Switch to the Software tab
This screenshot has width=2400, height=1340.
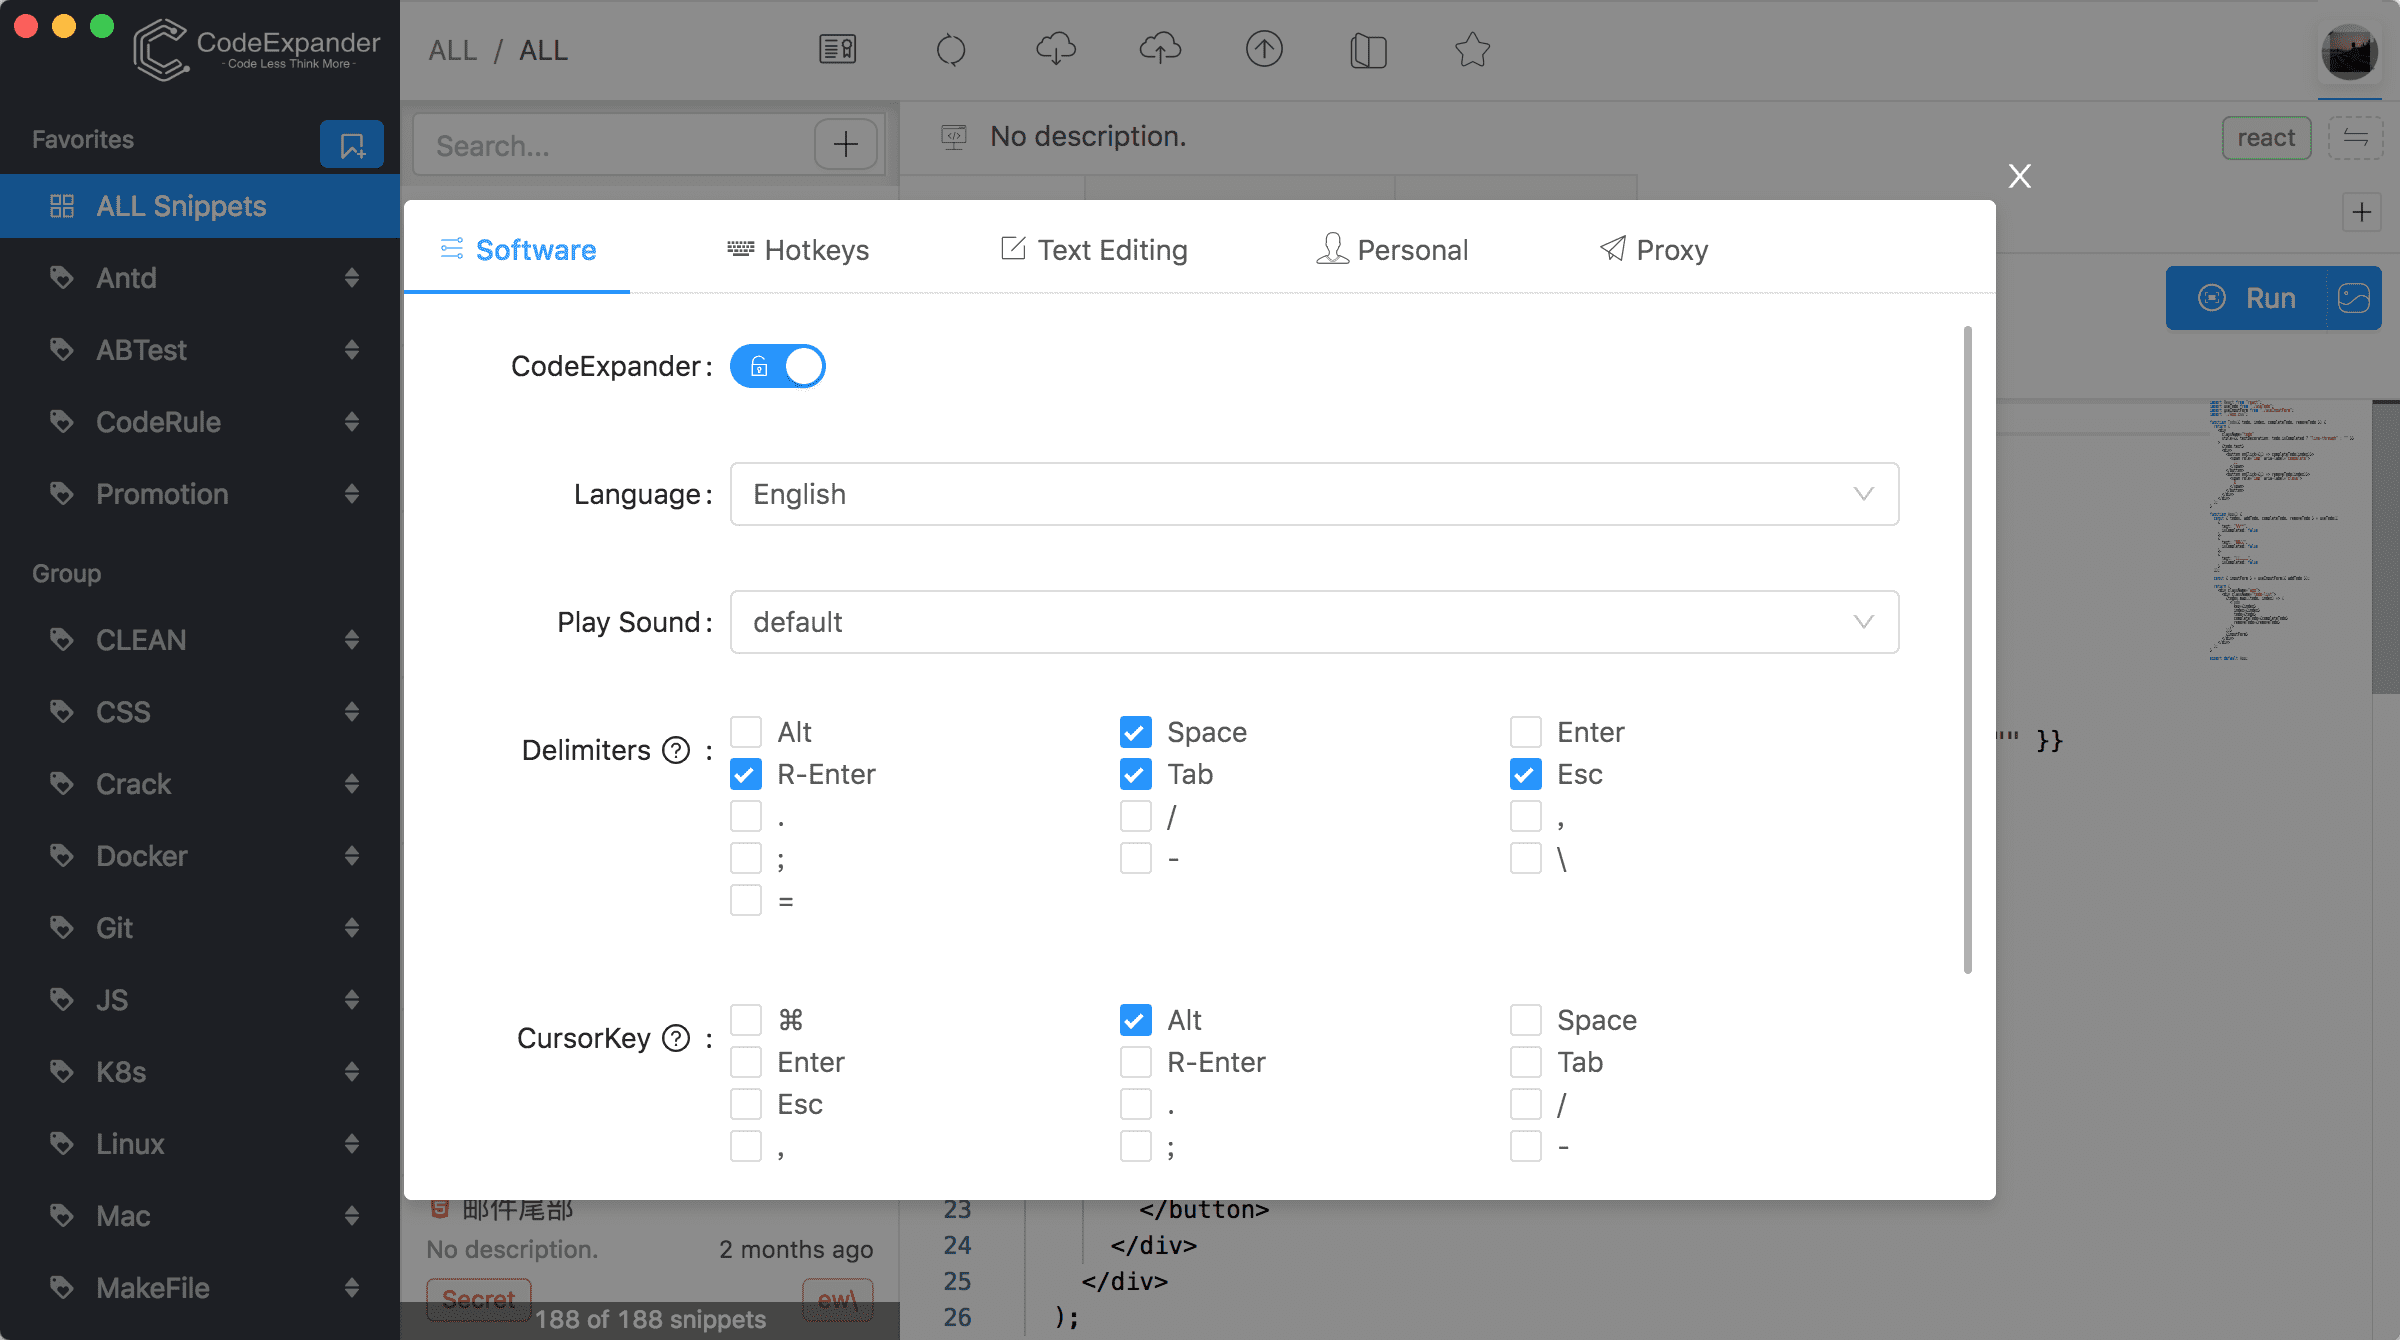point(517,249)
